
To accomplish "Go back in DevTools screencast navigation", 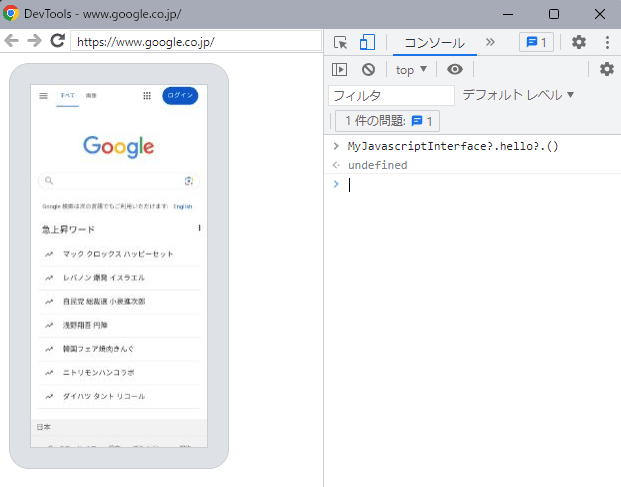I will click(x=11, y=41).
